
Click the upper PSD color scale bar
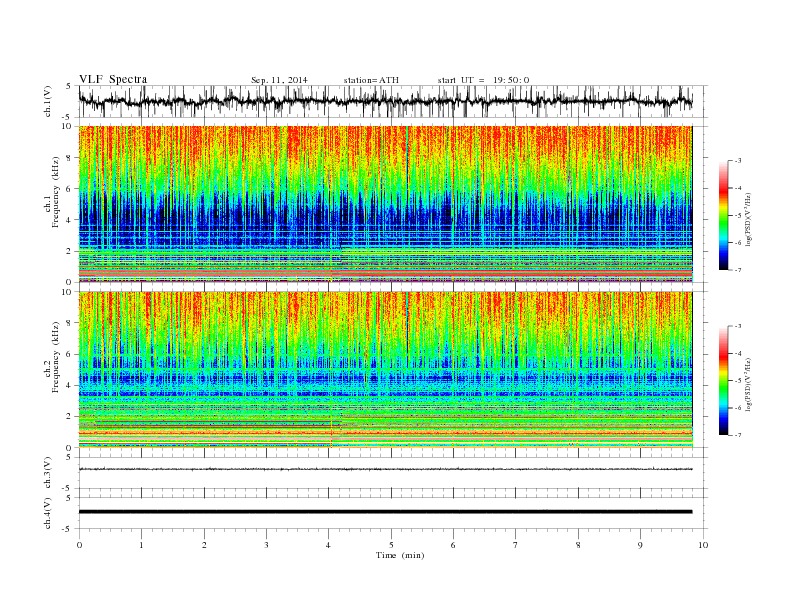point(723,216)
